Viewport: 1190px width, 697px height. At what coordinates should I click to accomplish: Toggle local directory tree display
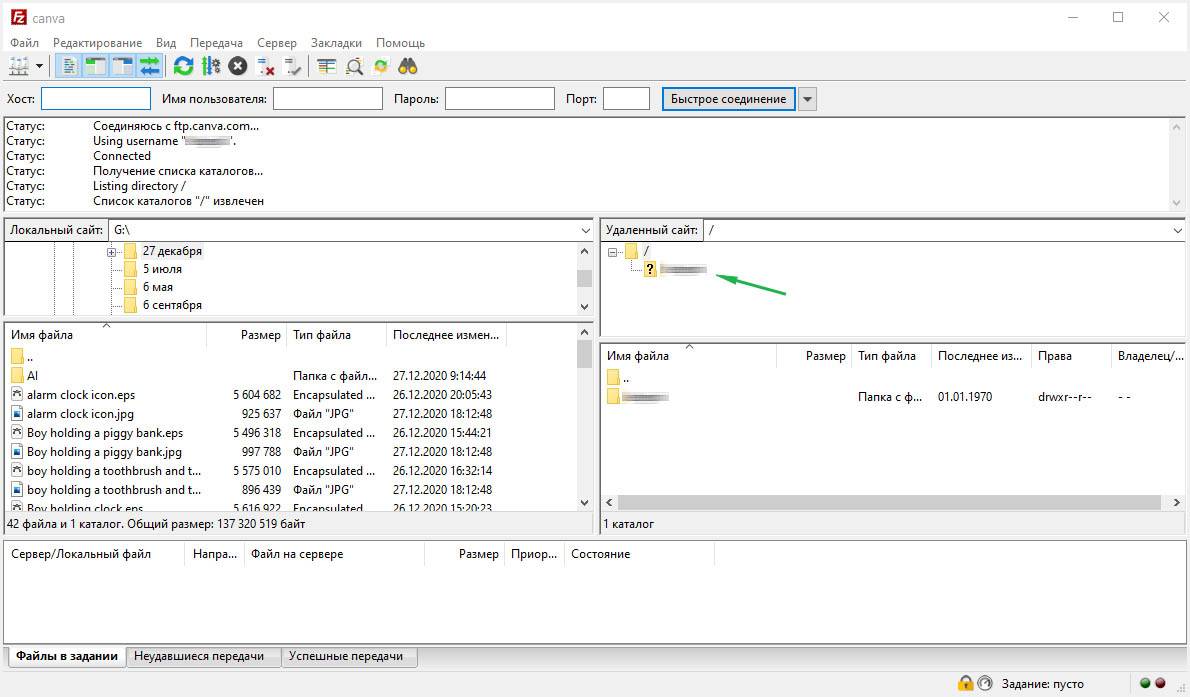(96, 67)
